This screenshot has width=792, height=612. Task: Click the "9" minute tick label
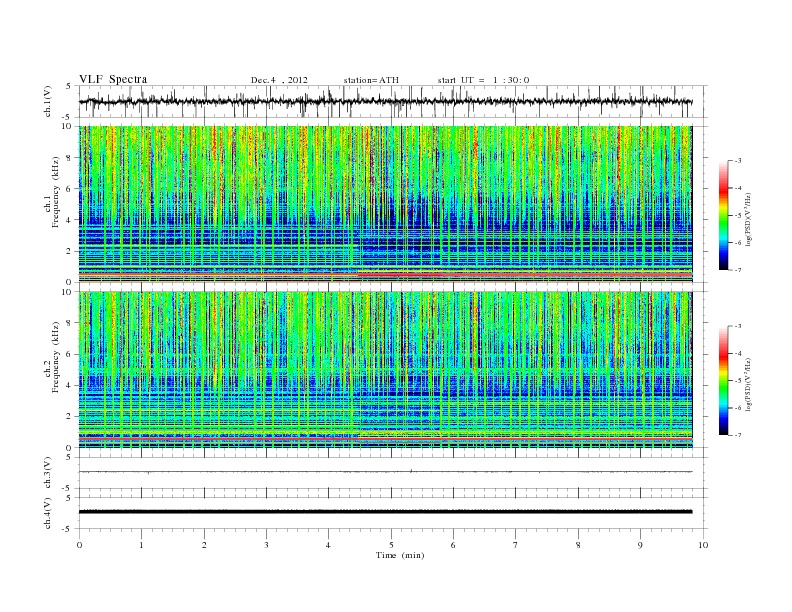click(x=640, y=545)
